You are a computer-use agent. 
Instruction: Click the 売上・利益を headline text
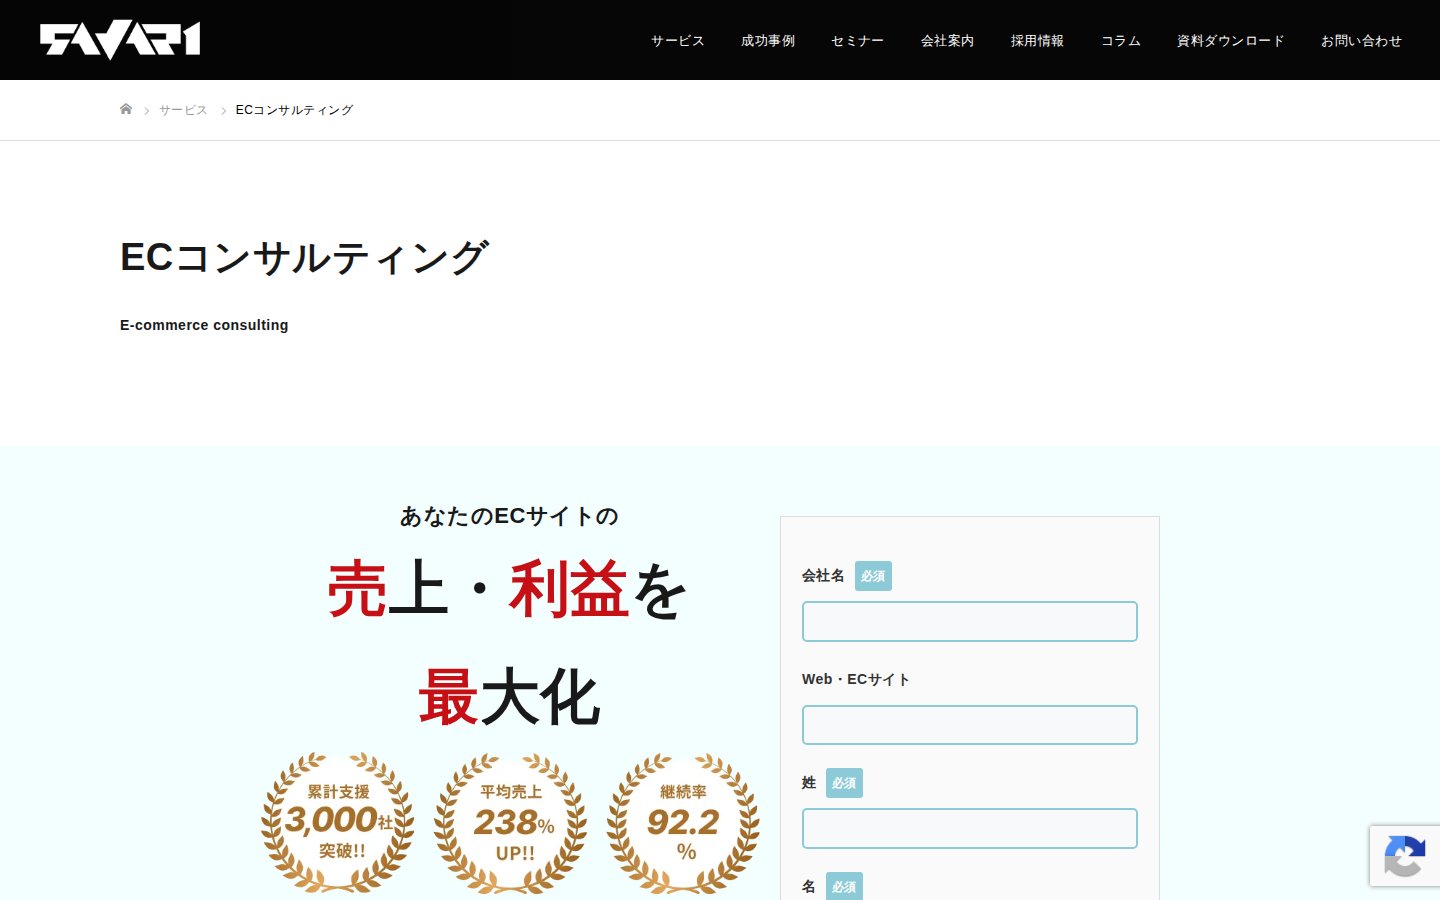coord(508,590)
